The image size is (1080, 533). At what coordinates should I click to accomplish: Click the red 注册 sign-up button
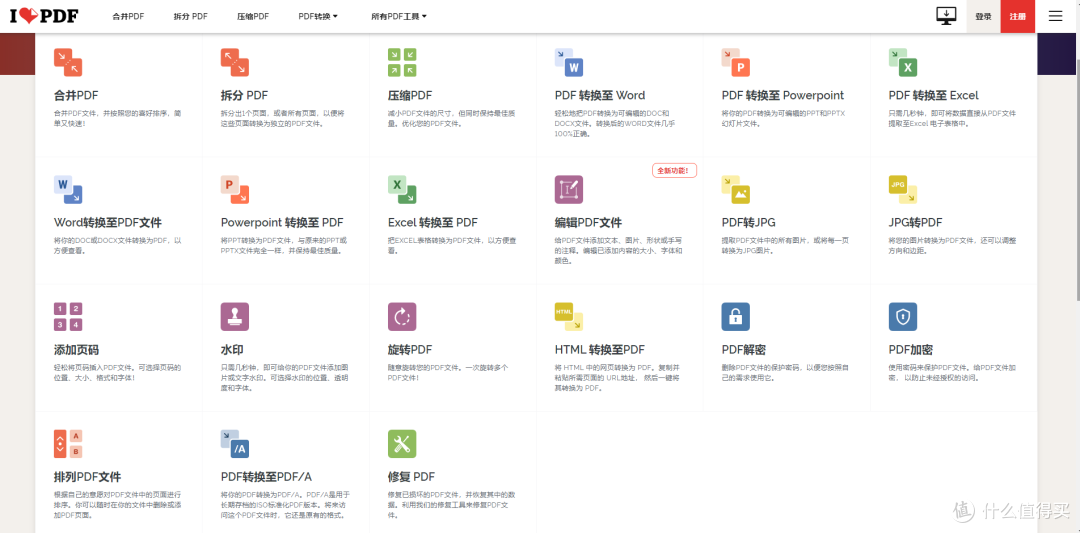(1017, 17)
